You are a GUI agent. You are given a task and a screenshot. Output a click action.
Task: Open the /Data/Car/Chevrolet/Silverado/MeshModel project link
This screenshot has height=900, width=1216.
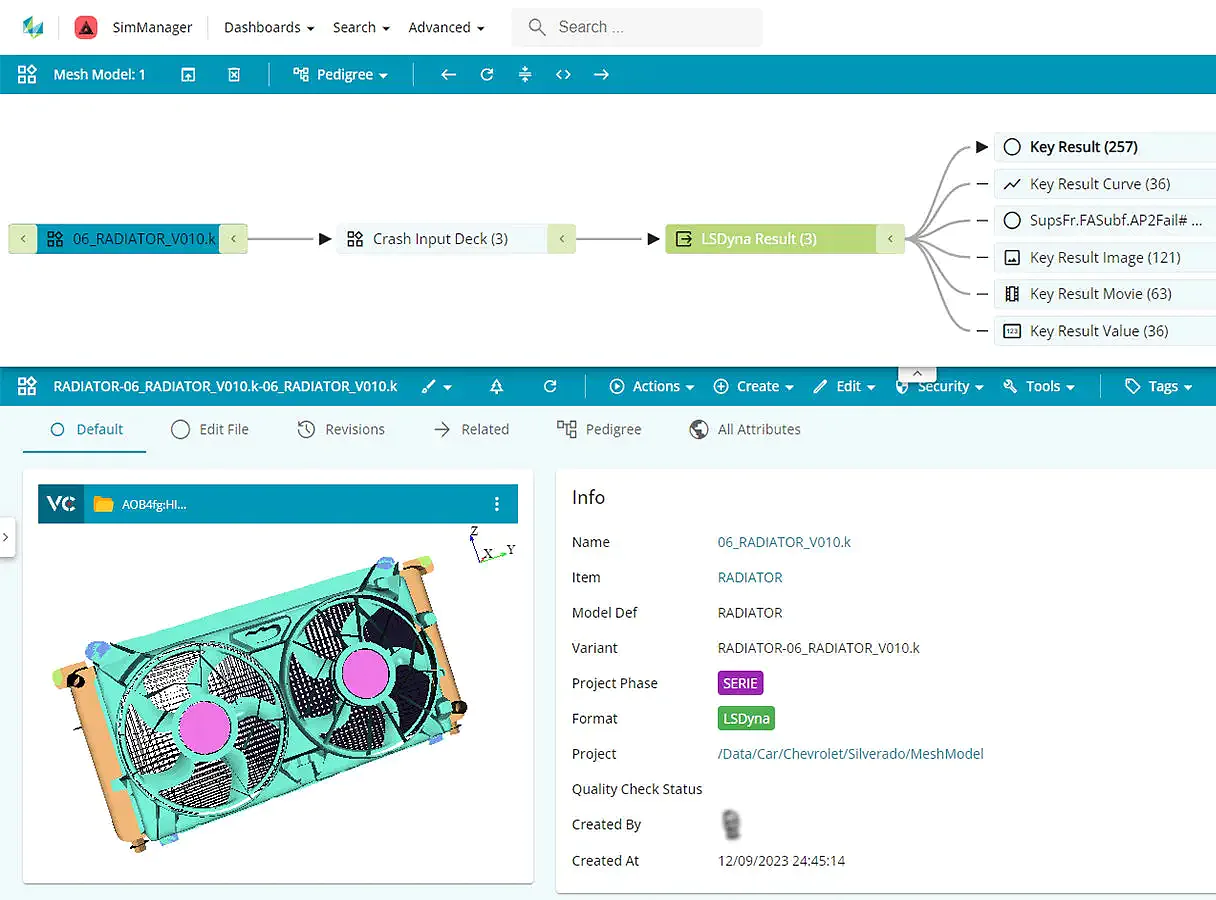pos(851,754)
